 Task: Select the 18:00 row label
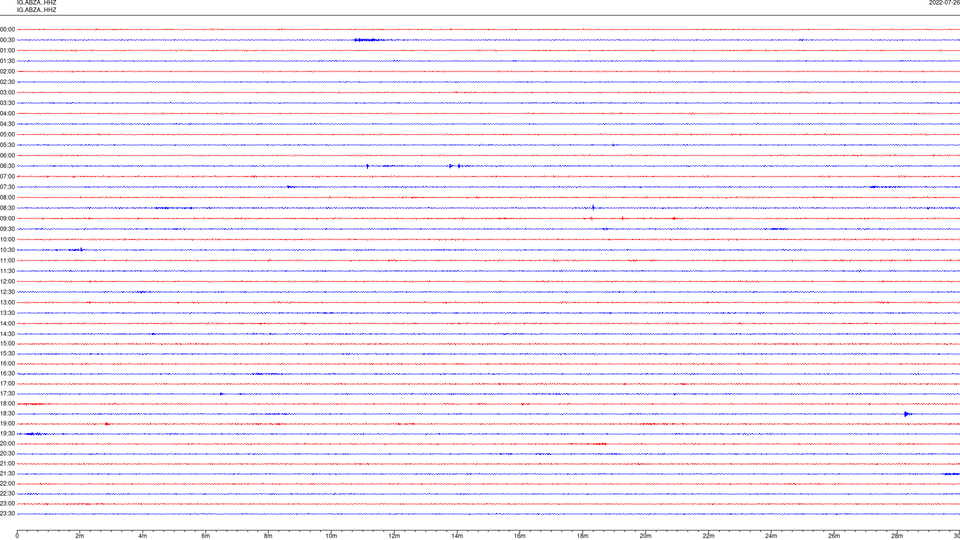pos(7,403)
